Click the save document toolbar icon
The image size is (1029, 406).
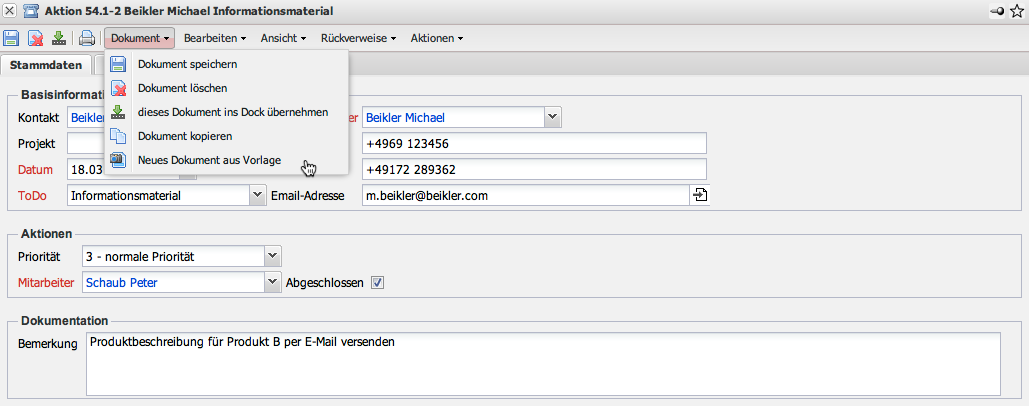tap(11, 39)
